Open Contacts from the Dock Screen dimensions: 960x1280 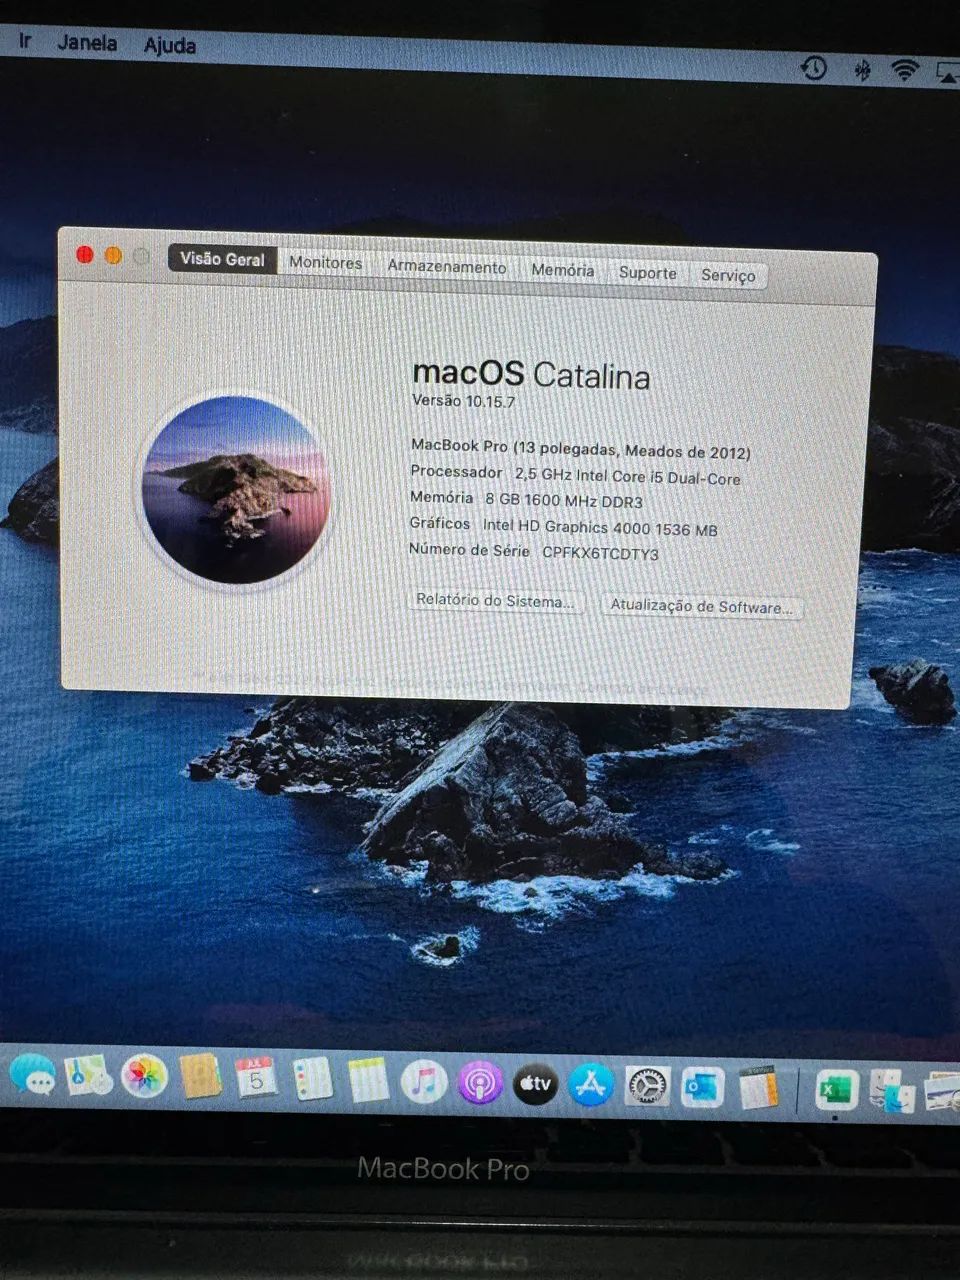click(201, 1077)
